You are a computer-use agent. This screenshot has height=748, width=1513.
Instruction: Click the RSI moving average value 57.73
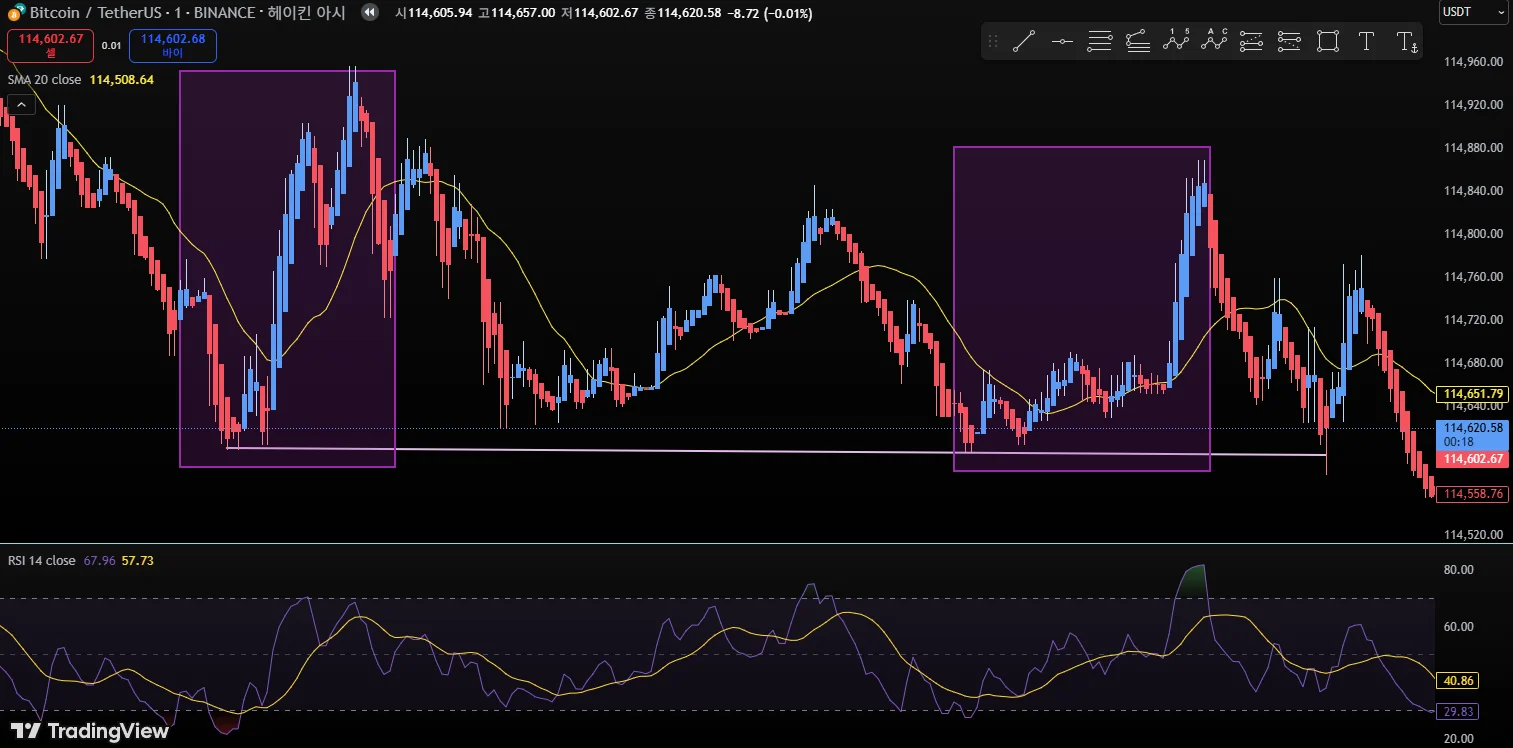coord(137,561)
